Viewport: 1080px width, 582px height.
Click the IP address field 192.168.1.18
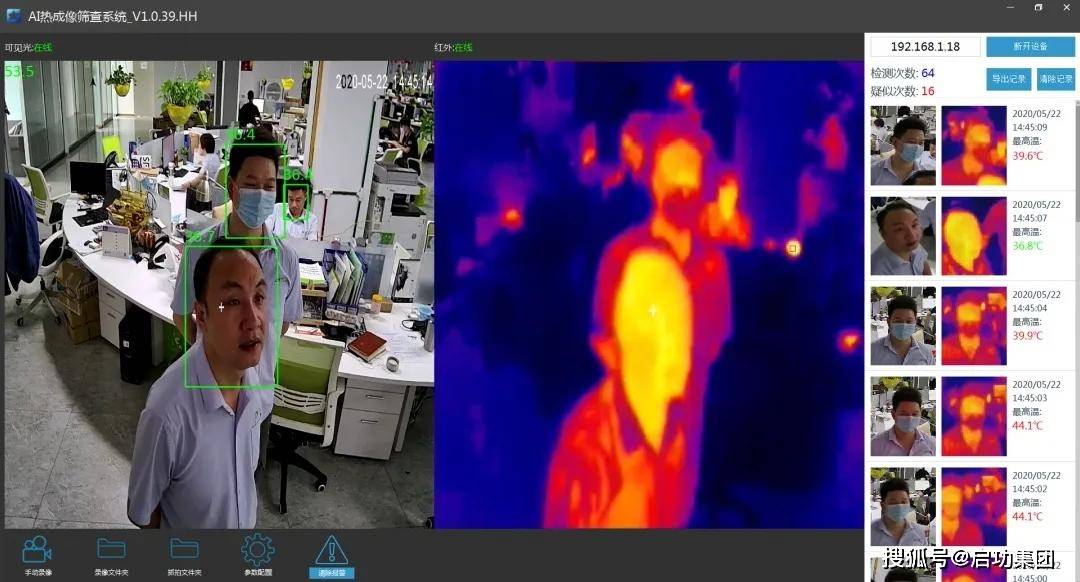pyautogui.click(x=924, y=47)
